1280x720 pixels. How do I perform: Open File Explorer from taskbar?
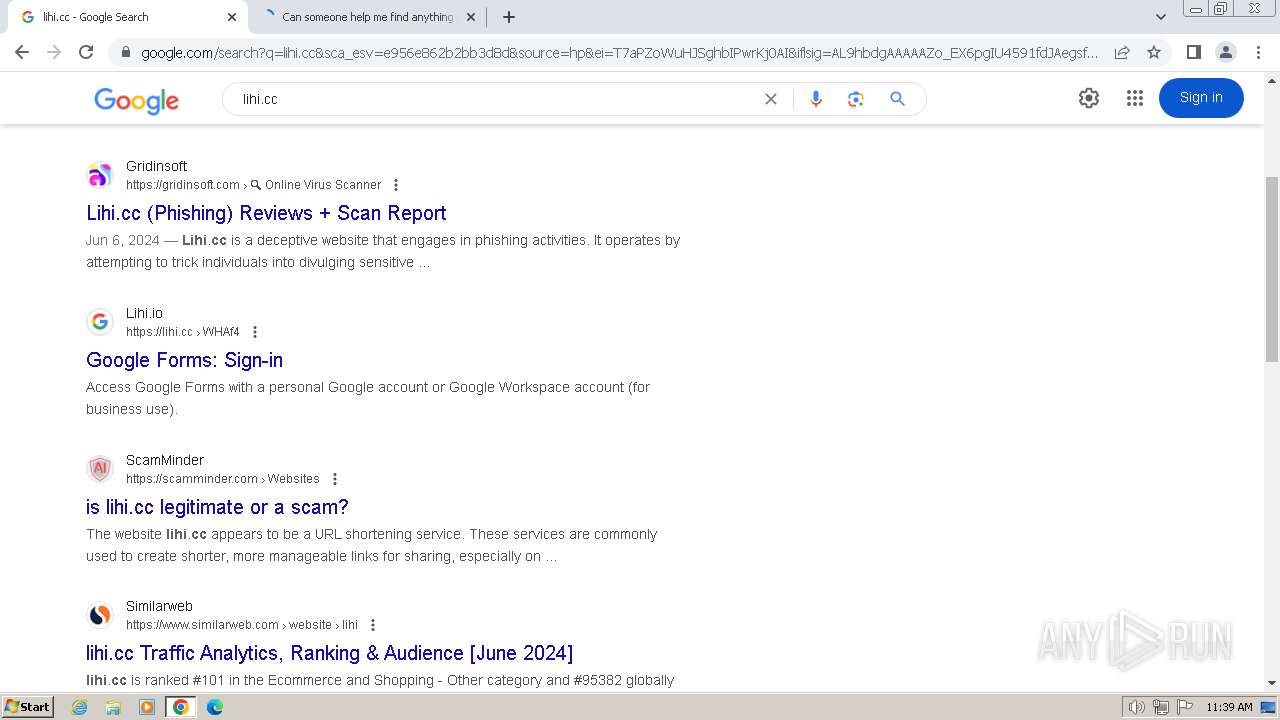click(113, 707)
